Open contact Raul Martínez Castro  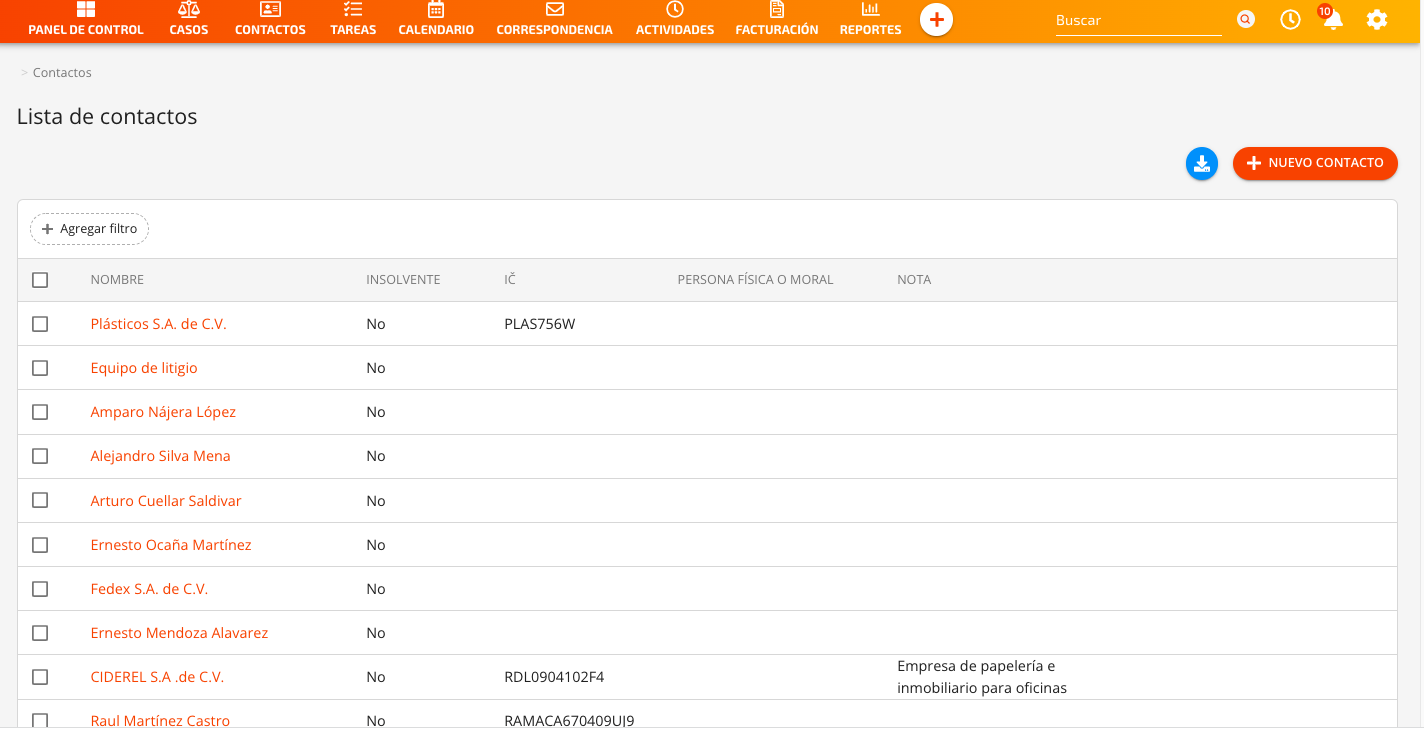160,721
